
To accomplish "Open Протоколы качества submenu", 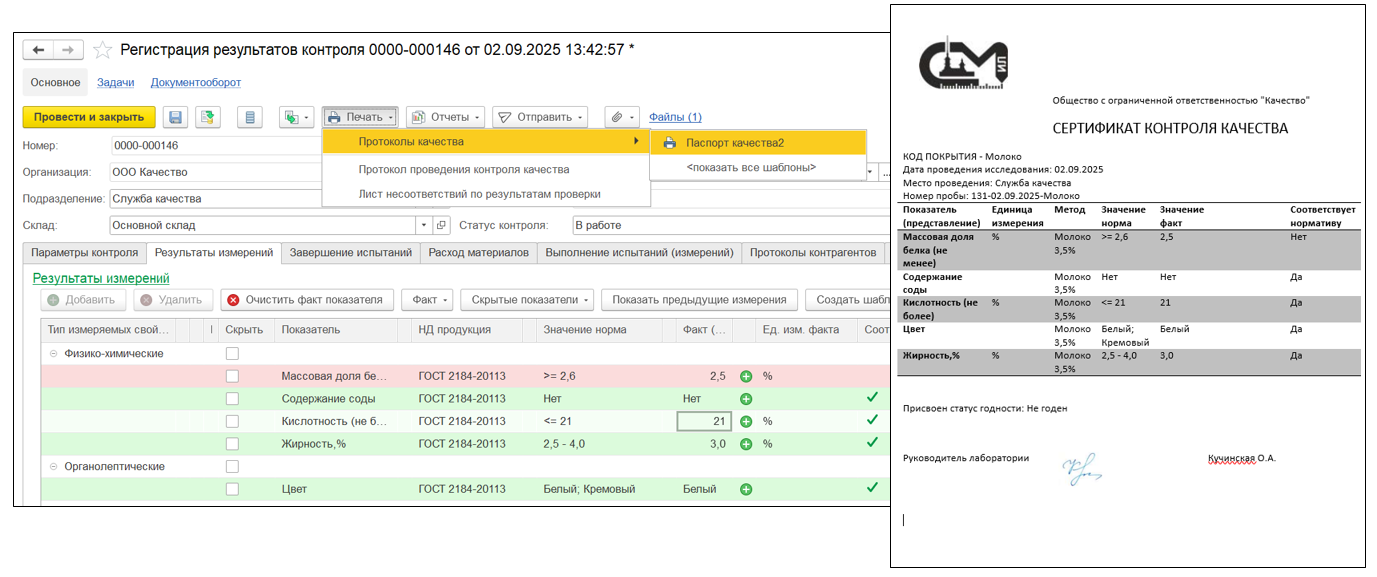I will 486,143.
